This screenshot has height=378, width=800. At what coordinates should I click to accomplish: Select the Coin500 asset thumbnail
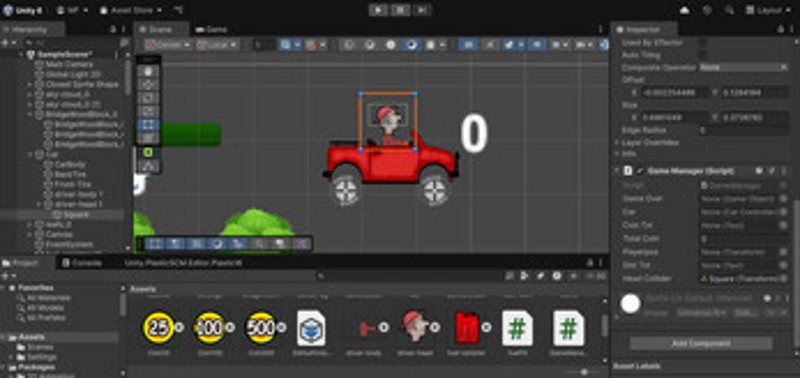[x=261, y=328]
